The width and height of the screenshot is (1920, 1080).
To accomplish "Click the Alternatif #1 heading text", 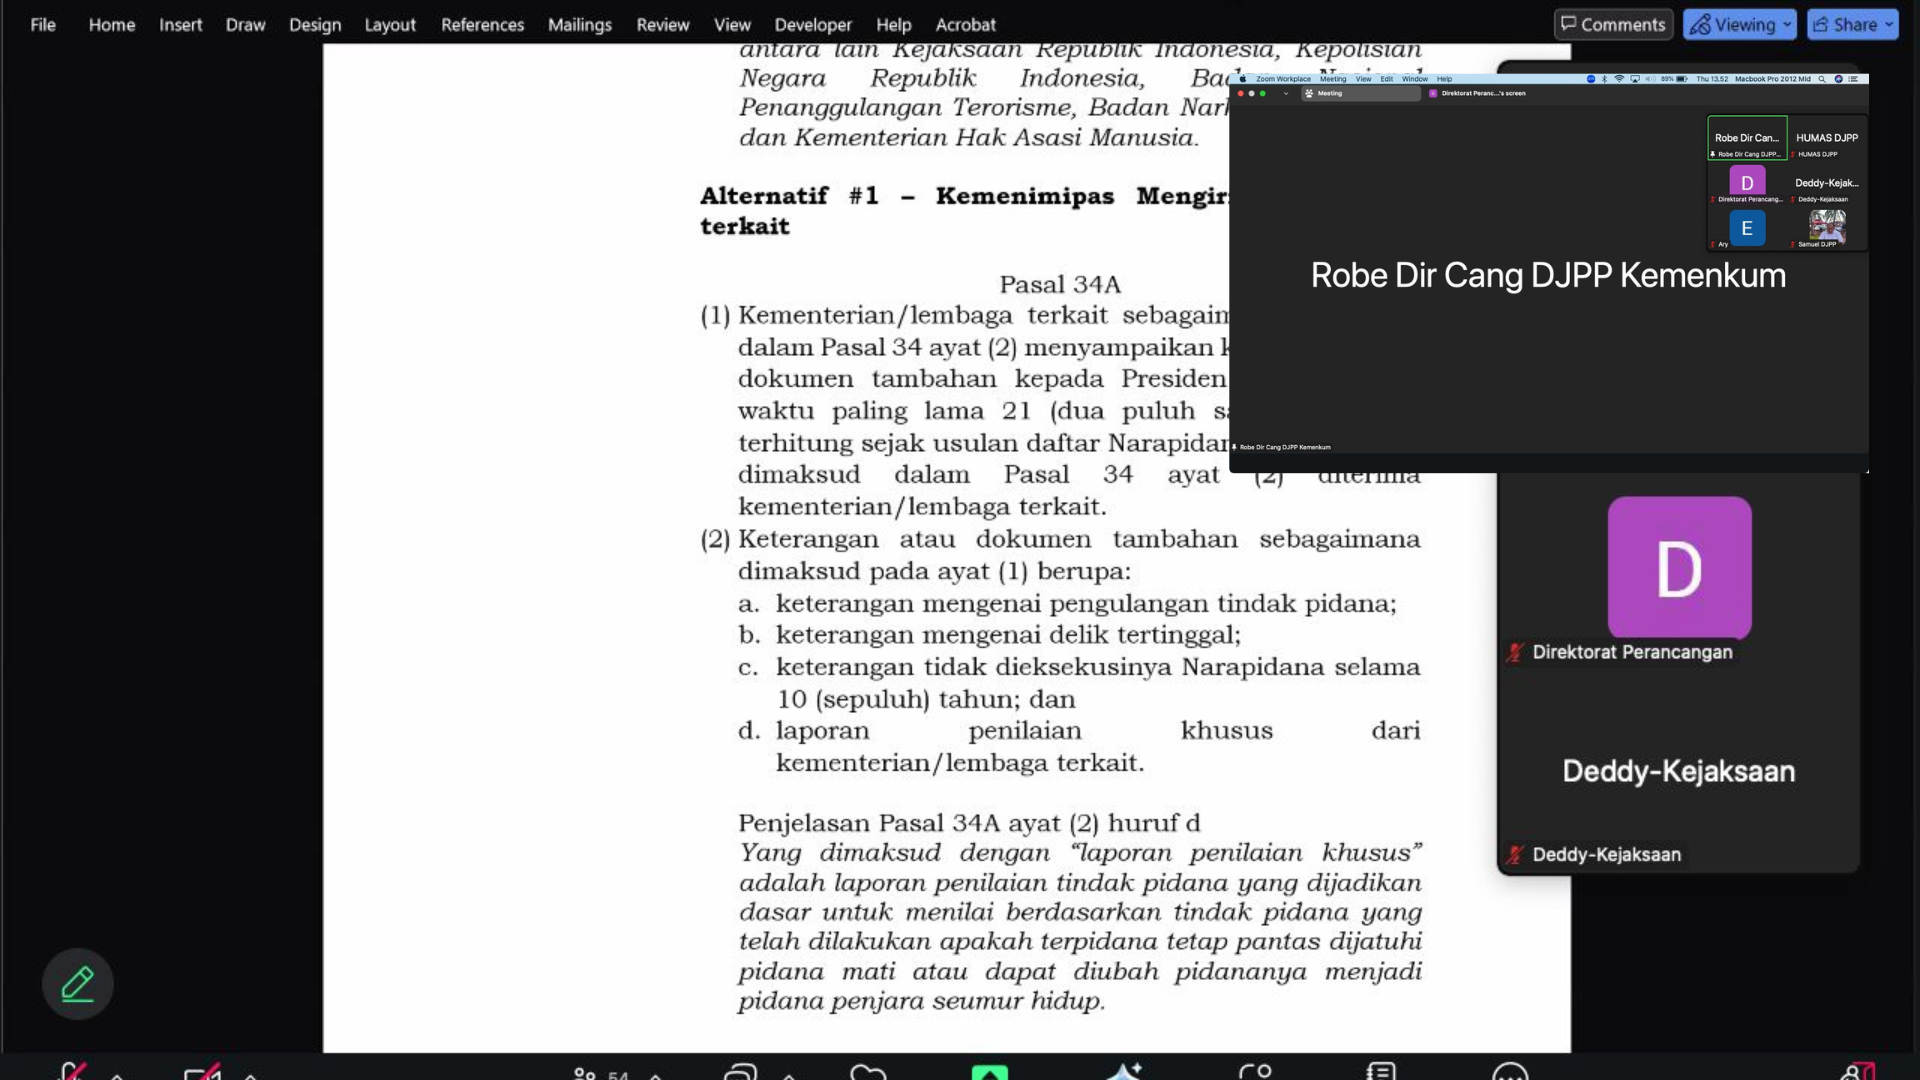I will click(x=965, y=211).
